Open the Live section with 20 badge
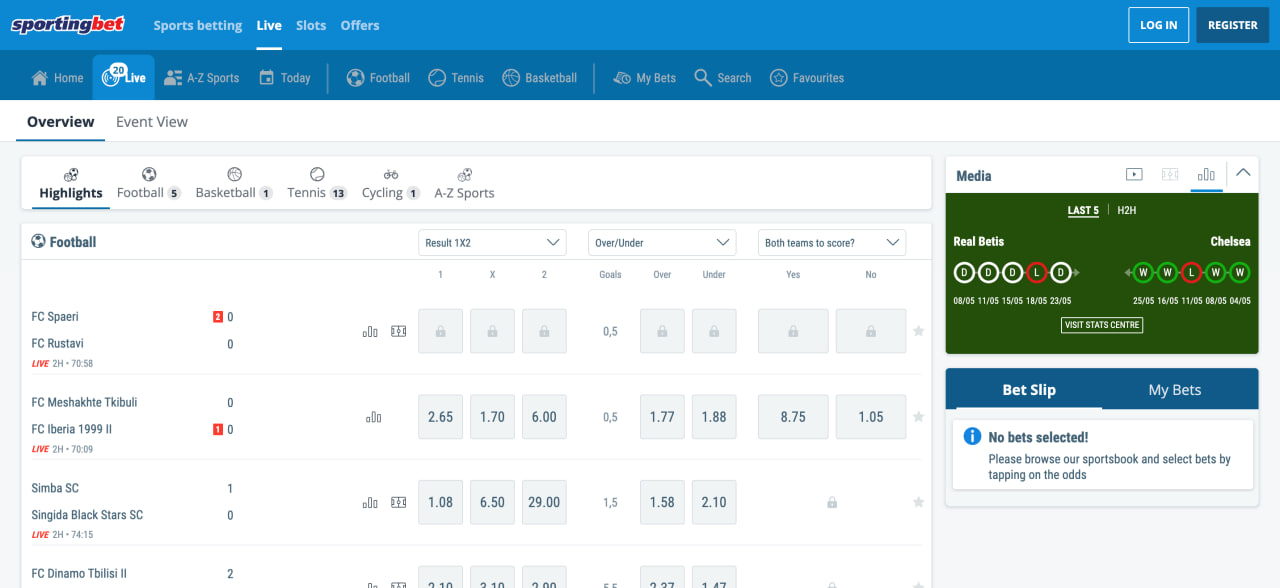Viewport: 1280px width, 588px height. pos(124,76)
